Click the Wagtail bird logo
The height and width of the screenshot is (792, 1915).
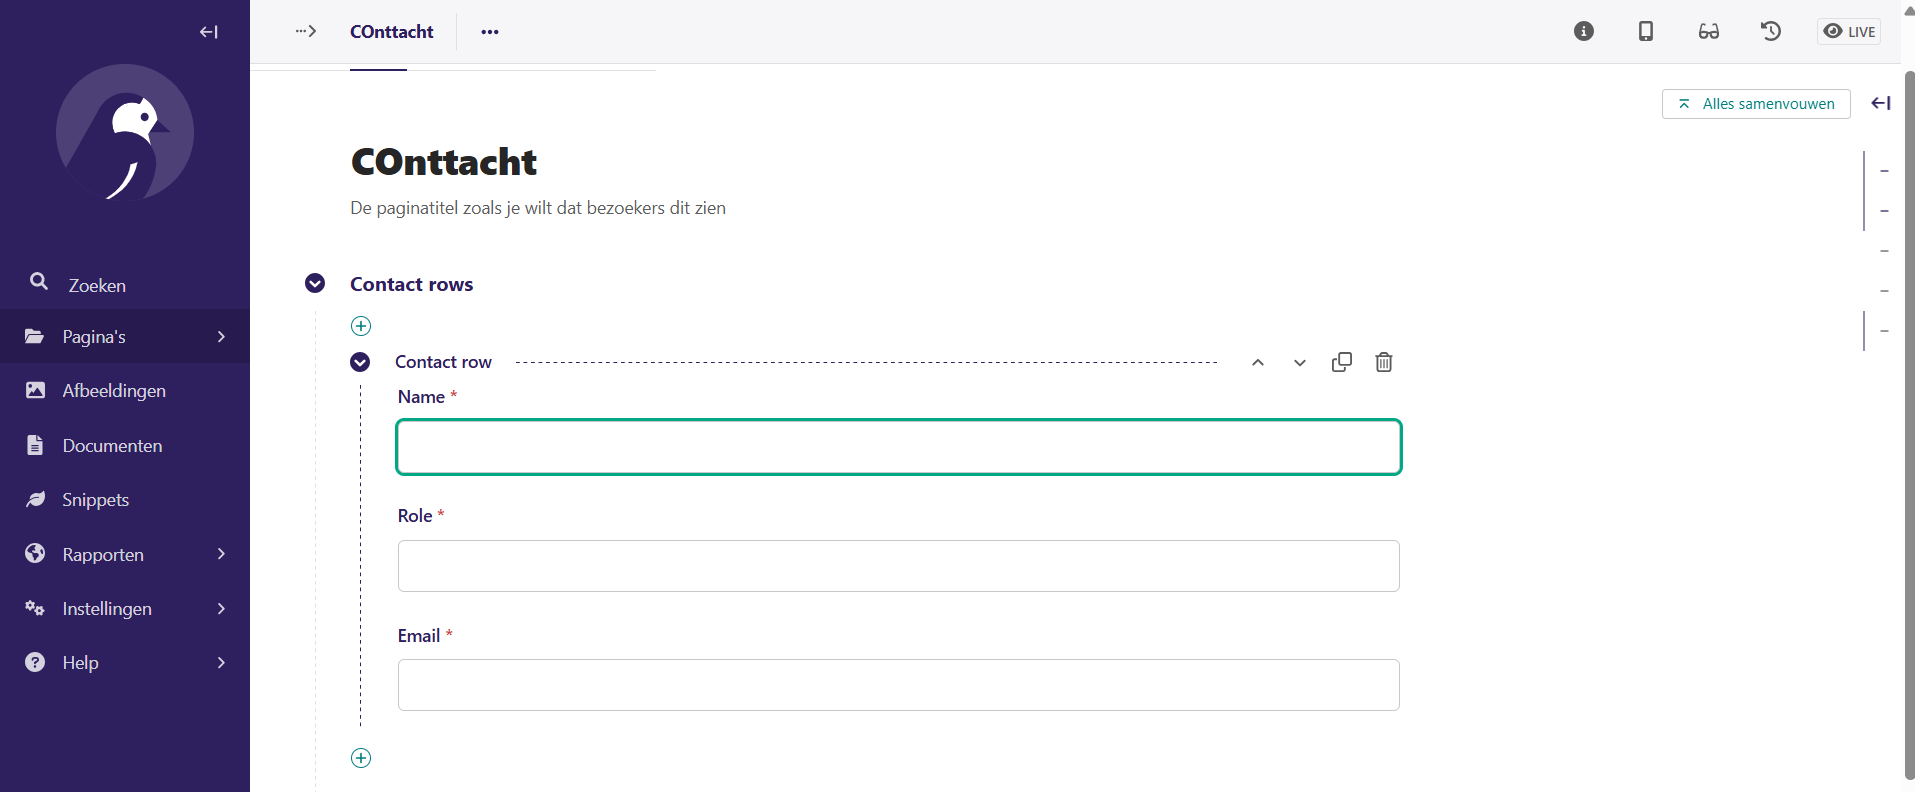click(125, 133)
